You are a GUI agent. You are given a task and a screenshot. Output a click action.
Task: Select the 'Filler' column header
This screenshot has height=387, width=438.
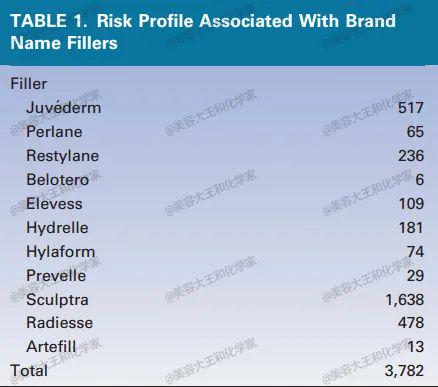(29, 84)
